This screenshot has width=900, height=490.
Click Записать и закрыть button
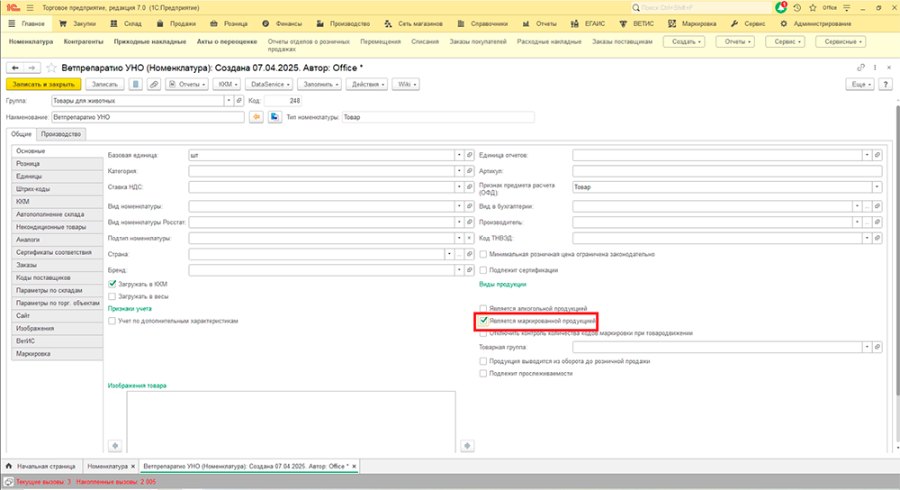(x=44, y=84)
